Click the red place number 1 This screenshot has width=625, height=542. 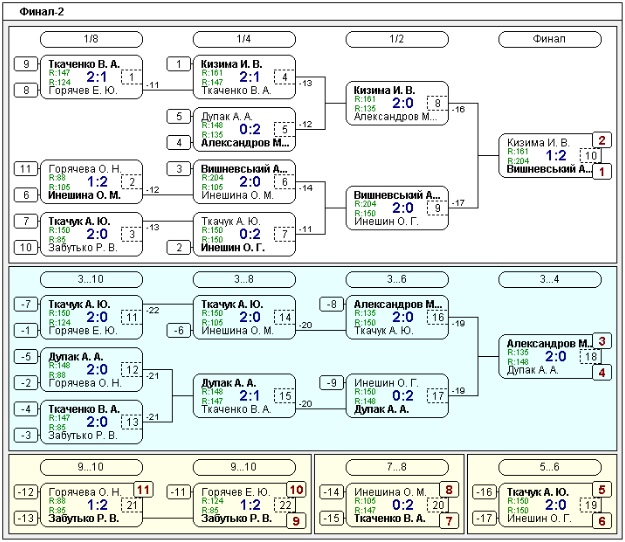[x=602, y=172]
